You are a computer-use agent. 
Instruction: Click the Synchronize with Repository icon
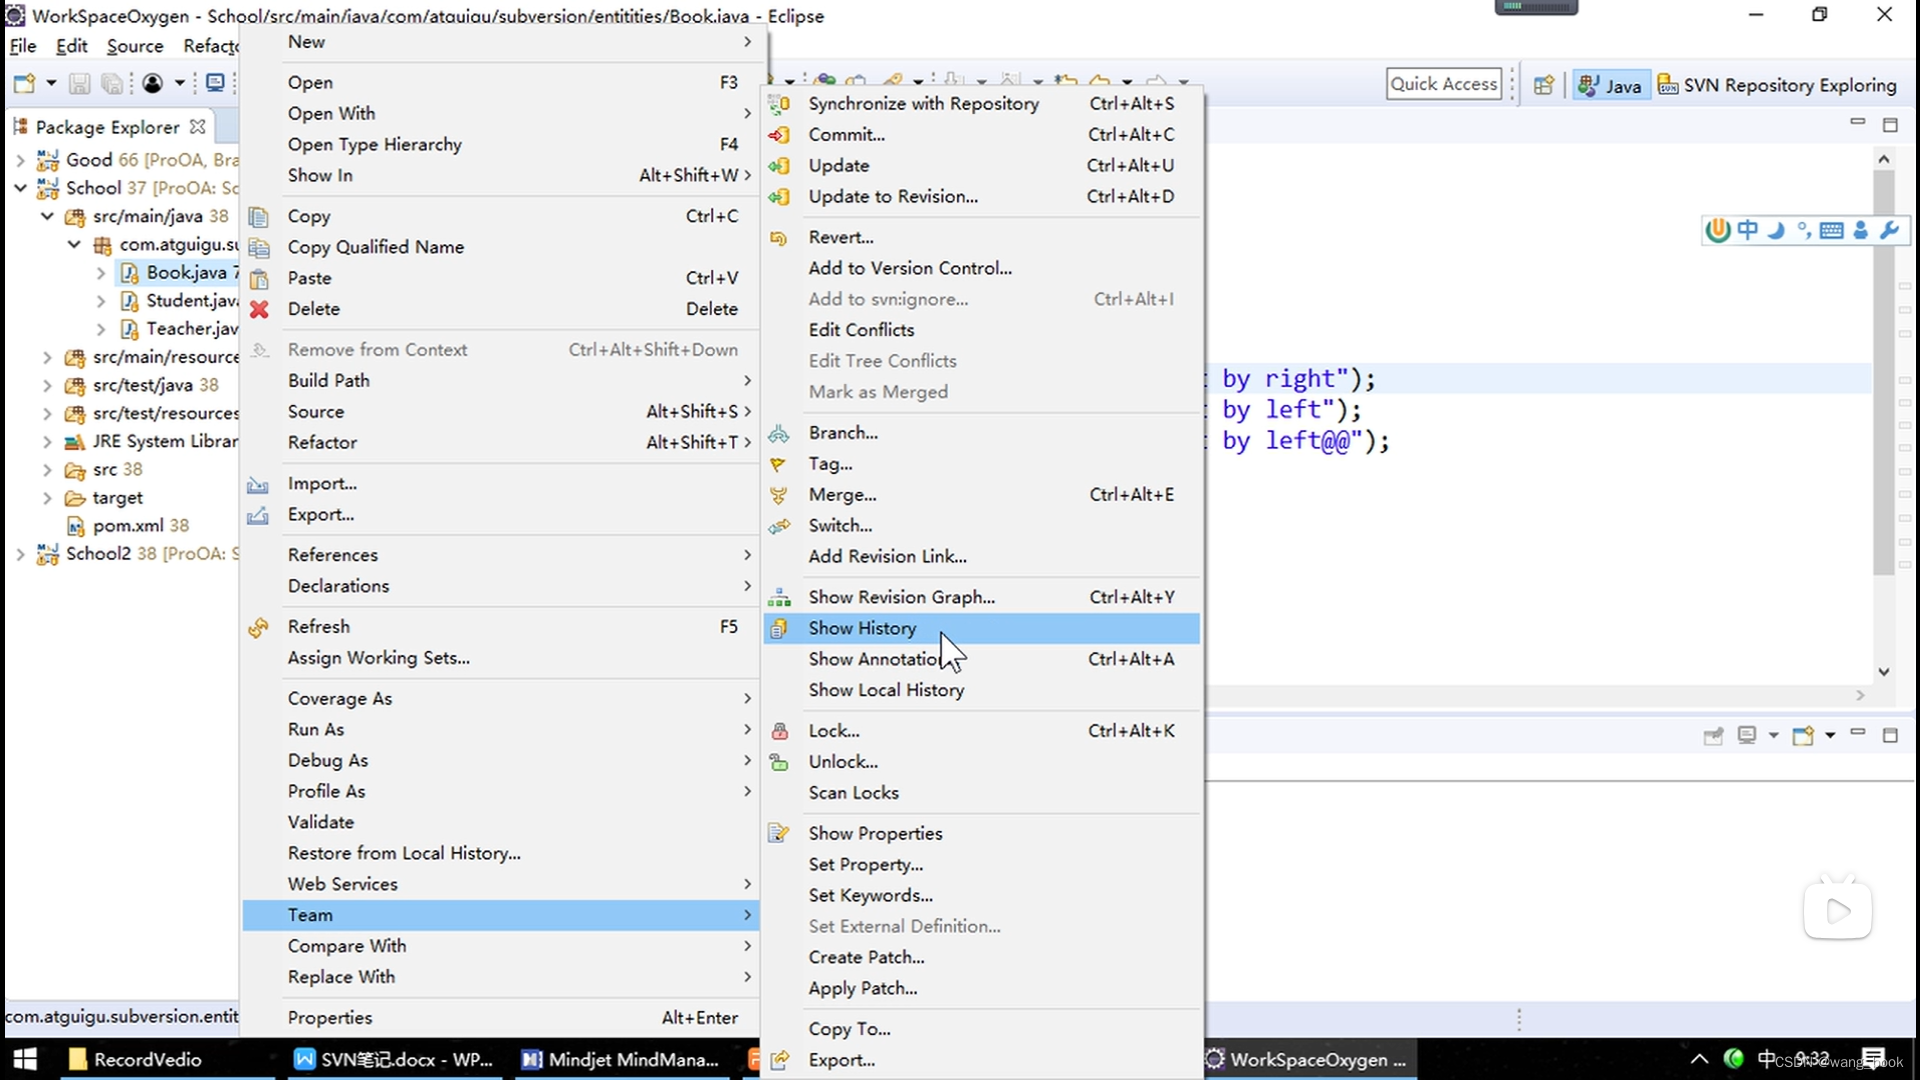[779, 104]
